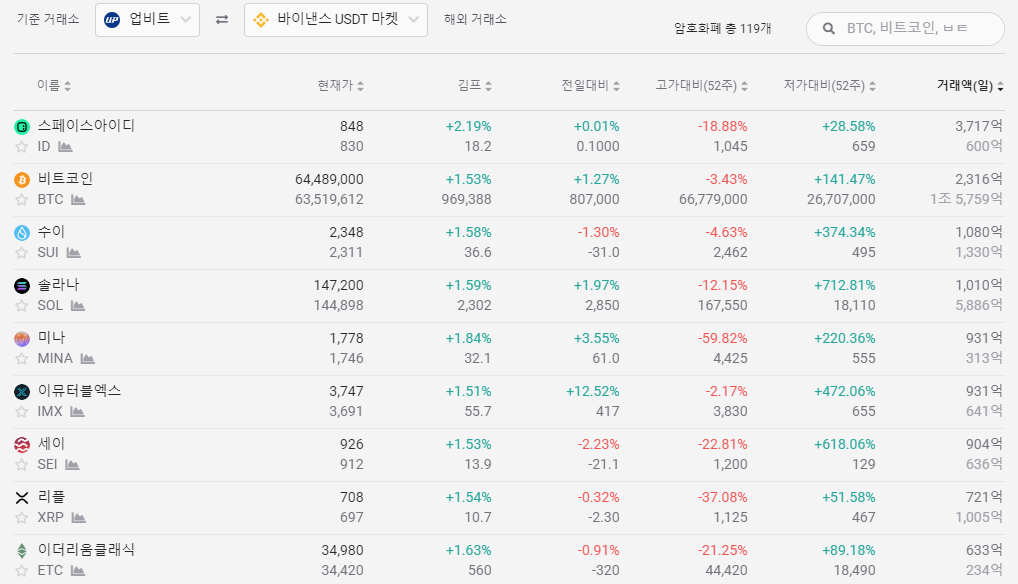Viewport: 1018px width, 584px height.
Task: Click the 기준 거래소 label
Action: 48,19
